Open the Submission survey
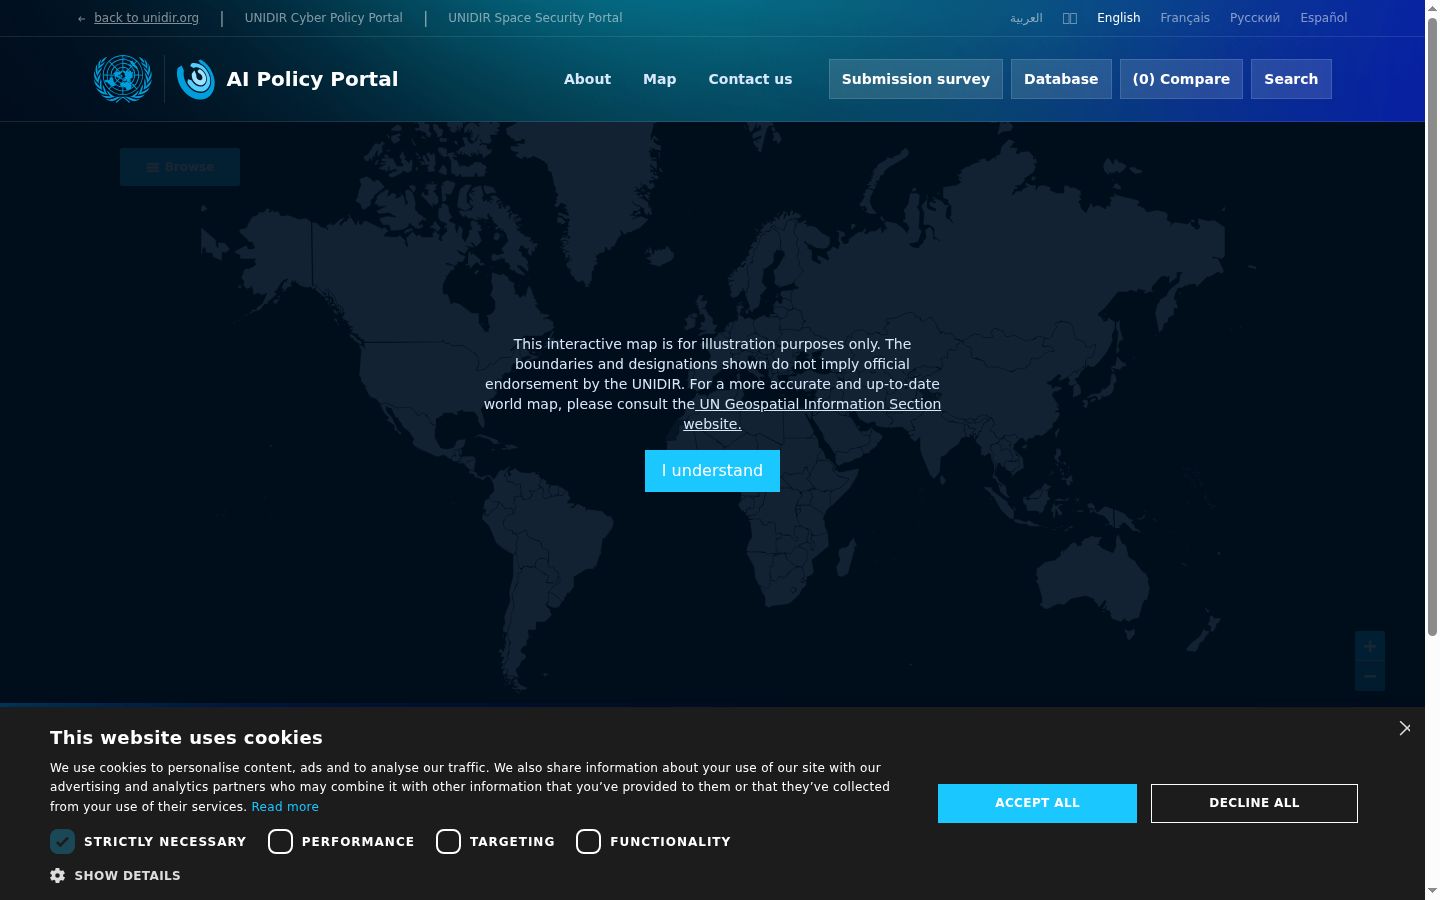The height and width of the screenshot is (900, 1440). (x=916, y=79)
